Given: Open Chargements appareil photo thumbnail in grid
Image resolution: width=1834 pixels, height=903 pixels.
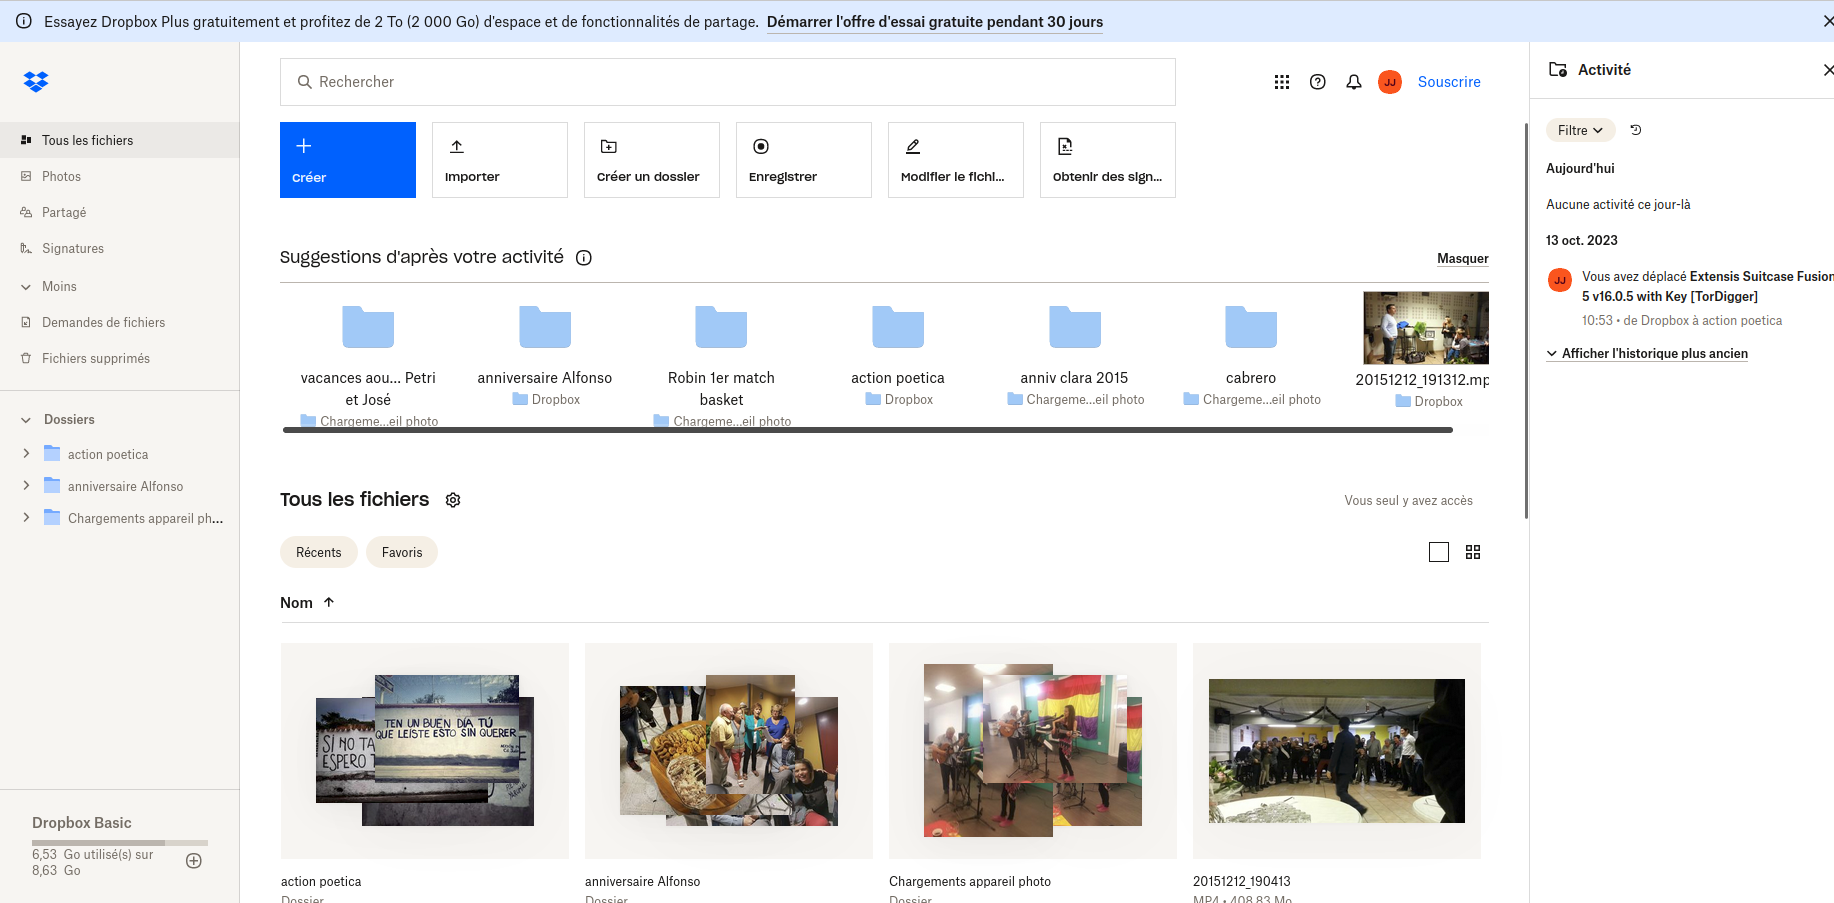Looking at the screenshot, I should (1033, 751).
